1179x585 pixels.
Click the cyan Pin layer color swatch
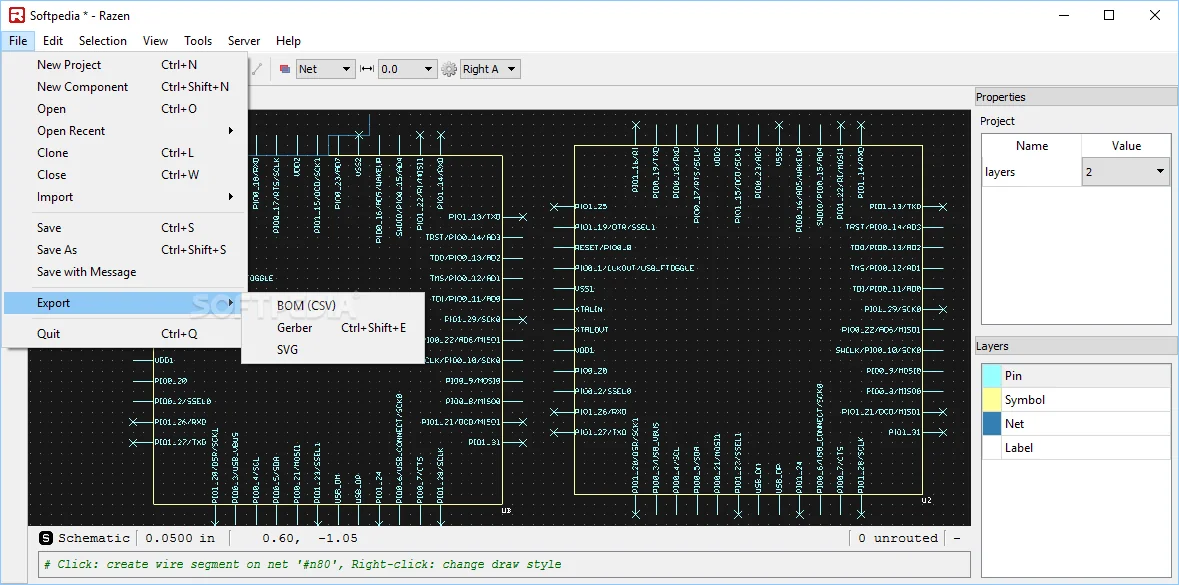(991, 376)
